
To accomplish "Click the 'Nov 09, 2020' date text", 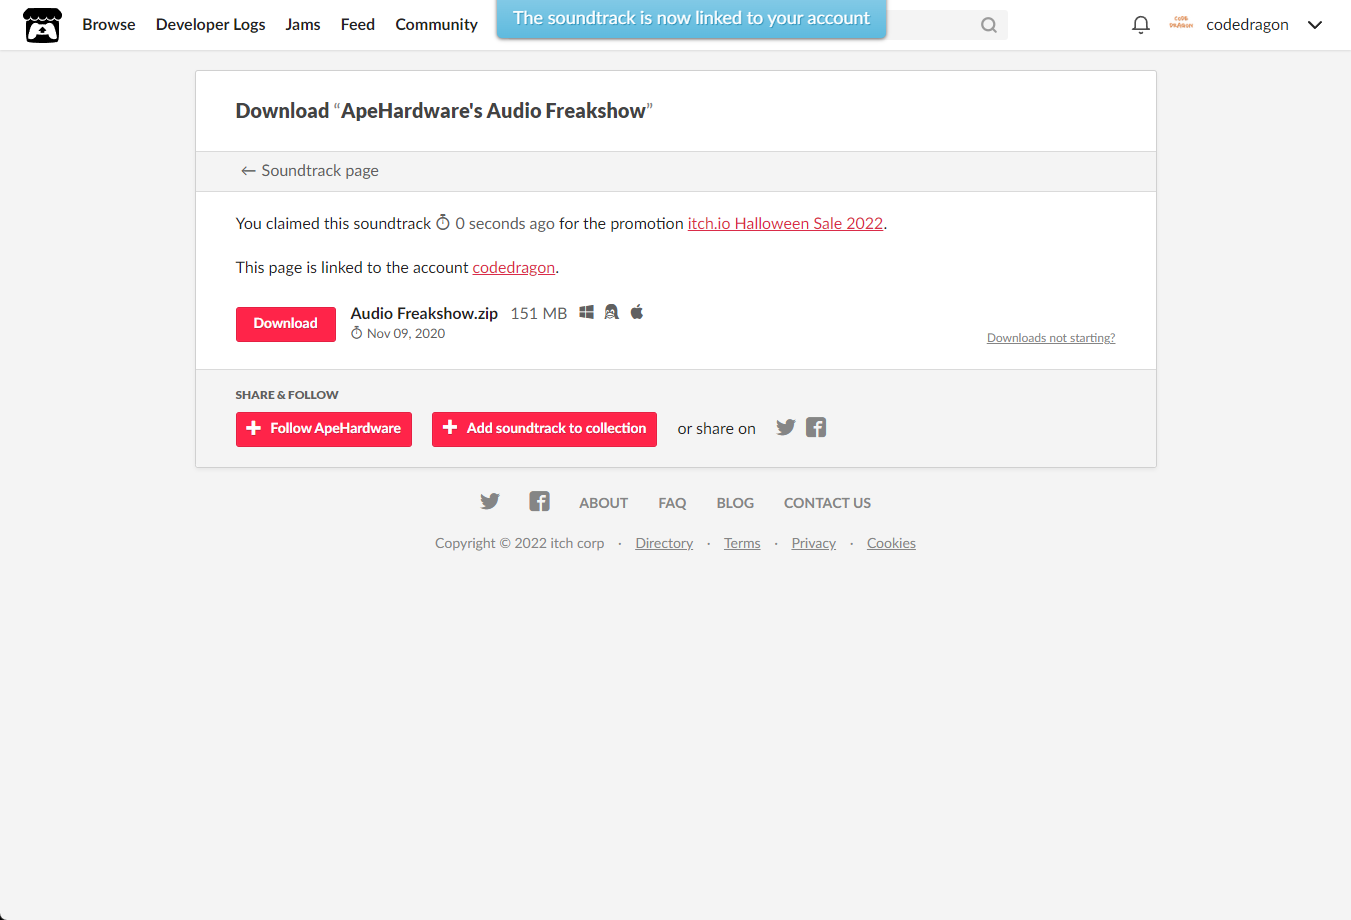I will (x=406, y=334).
